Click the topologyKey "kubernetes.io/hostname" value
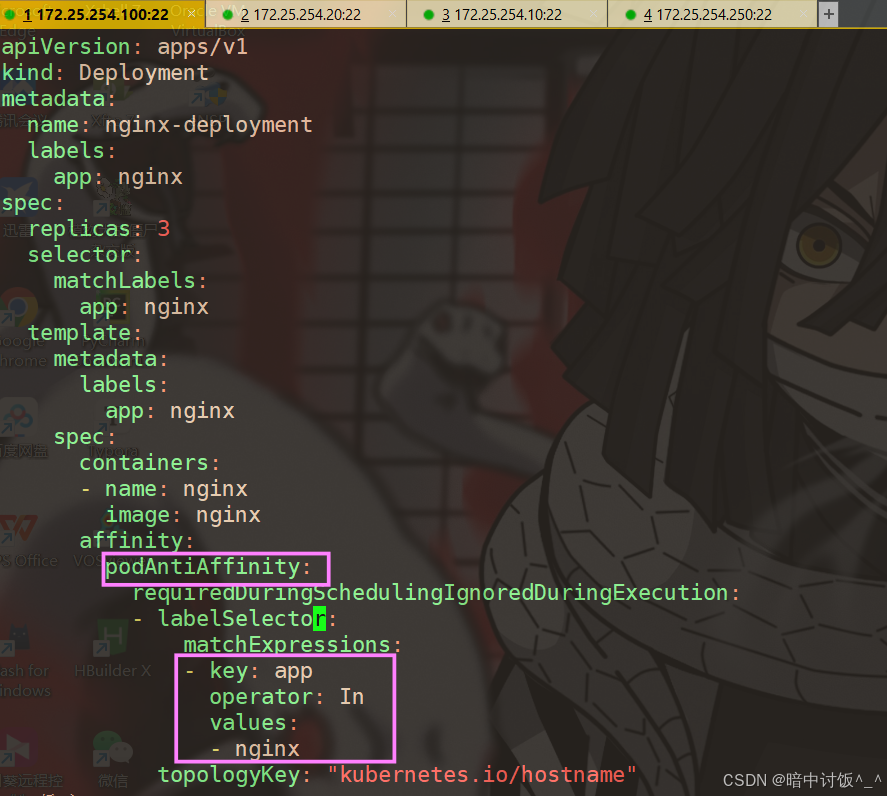This screenshot has width=887, height=796. [x=482, y=776]
